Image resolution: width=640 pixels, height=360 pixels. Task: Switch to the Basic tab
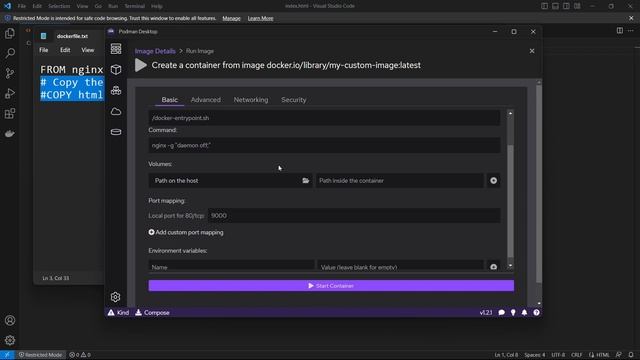tap(169, 100)
